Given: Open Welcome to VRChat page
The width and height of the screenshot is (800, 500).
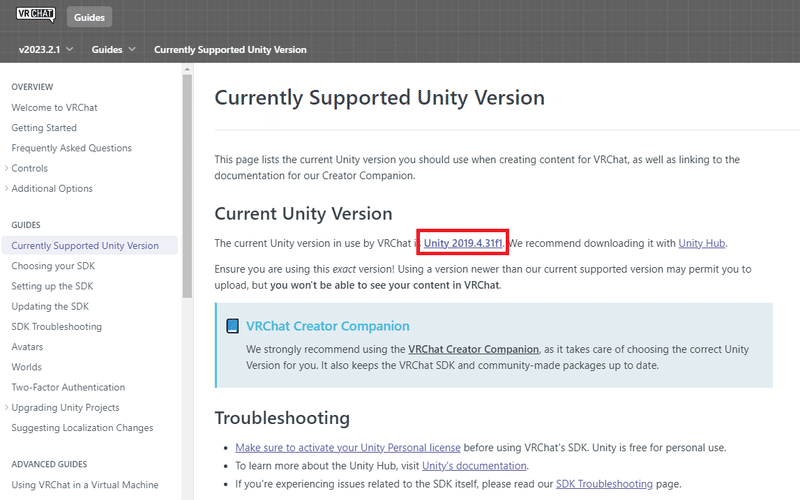Looking at the screenshot, I should [x=54, y=108].
